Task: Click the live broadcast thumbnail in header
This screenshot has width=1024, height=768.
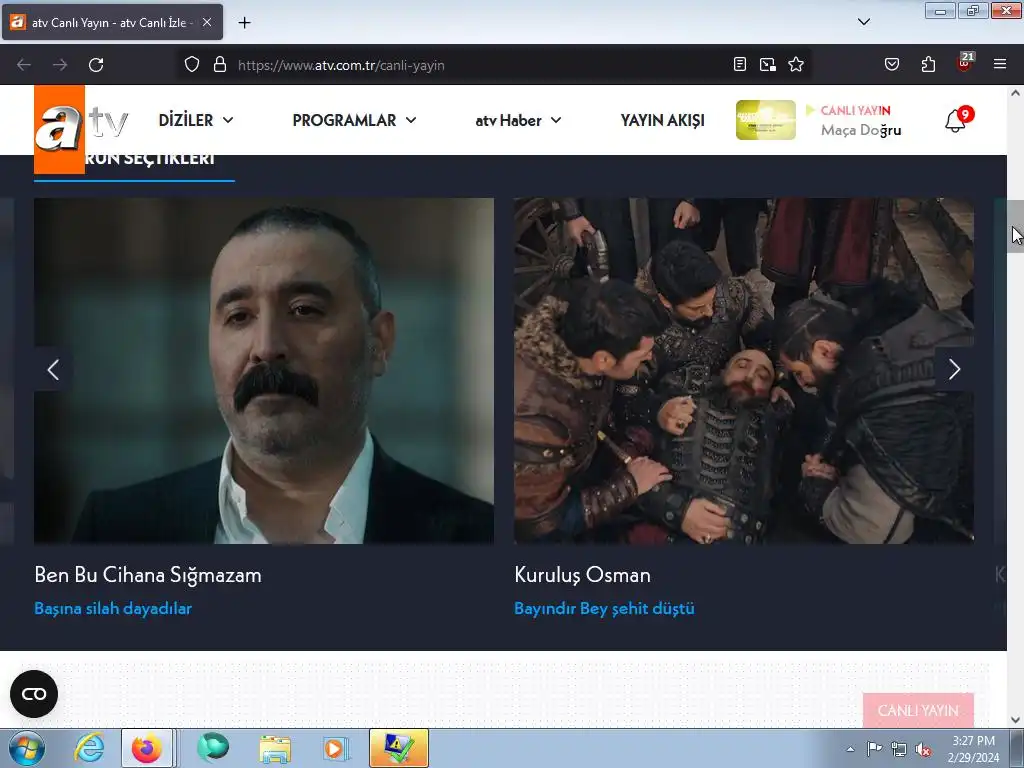Action: (x=765, y=120)
